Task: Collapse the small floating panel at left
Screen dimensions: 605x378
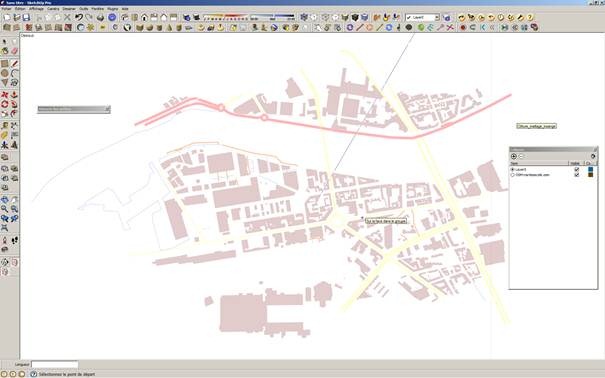Action: (108, 109)
